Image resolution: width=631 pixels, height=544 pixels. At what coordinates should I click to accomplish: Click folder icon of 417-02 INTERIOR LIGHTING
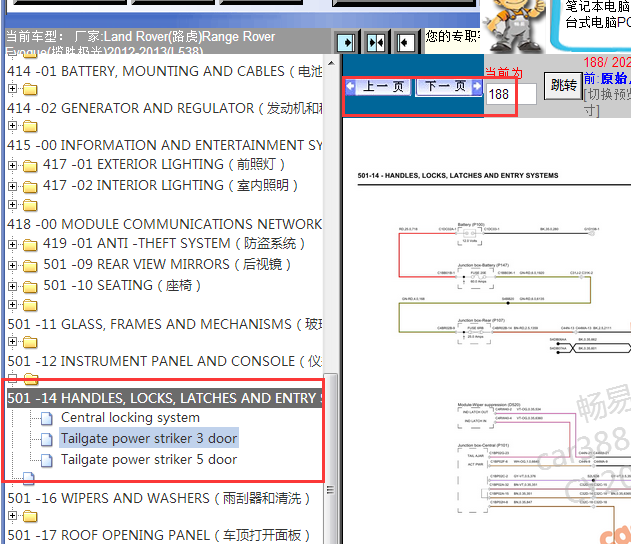coord(30,187)
